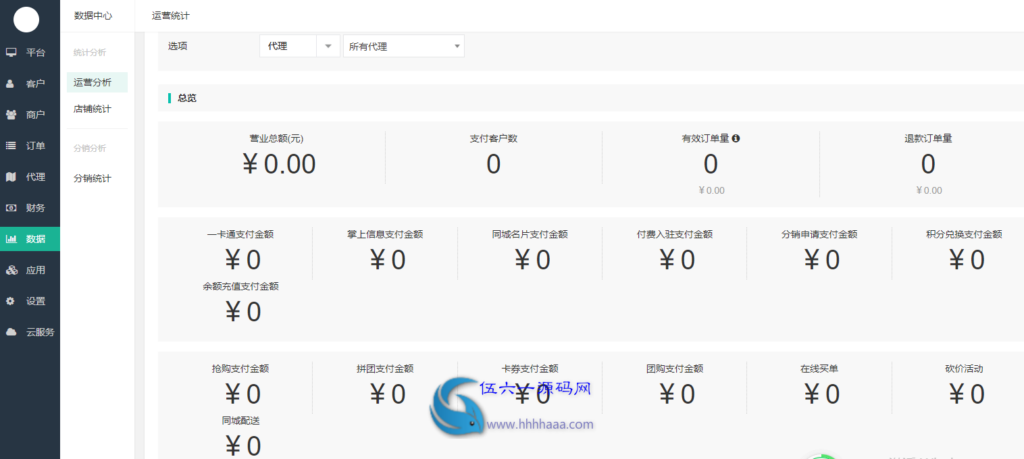
Task: Click the 余额充值支付金额 label
Action: 241,286
